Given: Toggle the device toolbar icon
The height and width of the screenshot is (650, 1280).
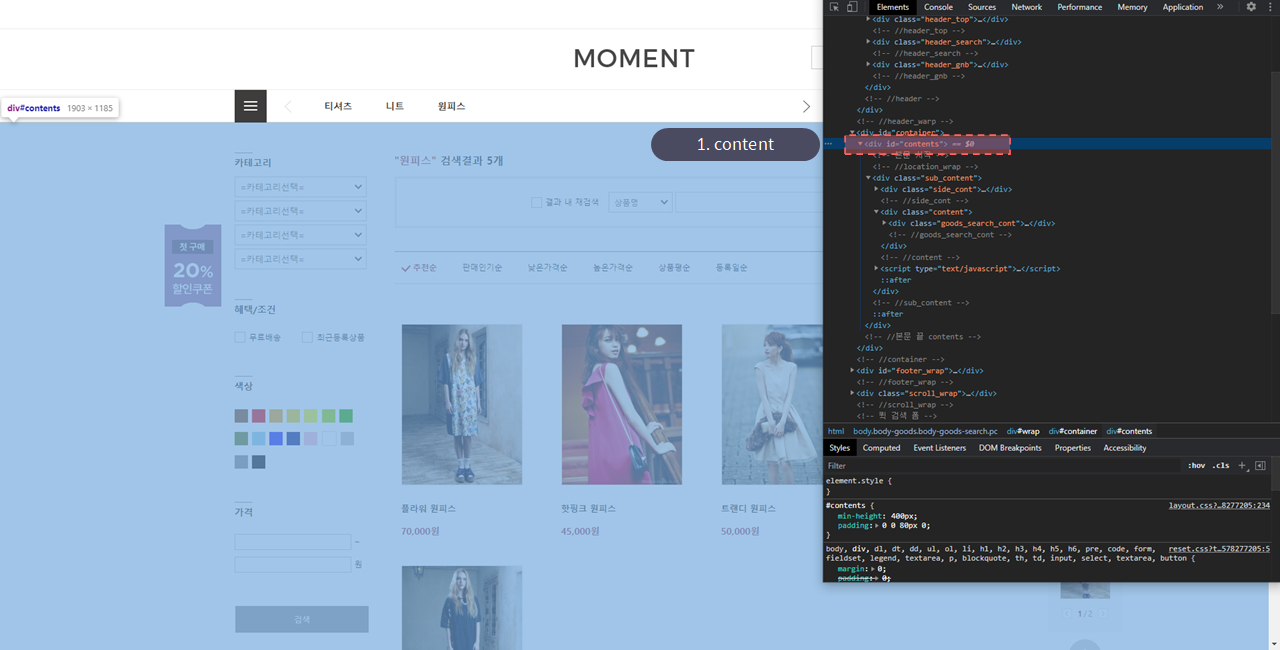Looking at the screenshot, I should (852, 7).
